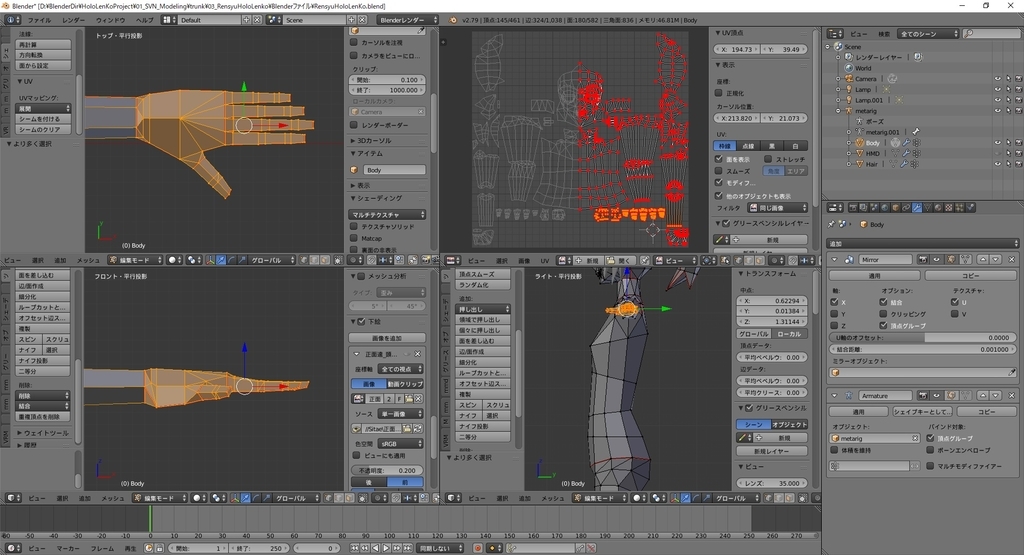Click the metarig armature icon in outliner
This screenshot has width=1024, height=555.
[849, 111]
